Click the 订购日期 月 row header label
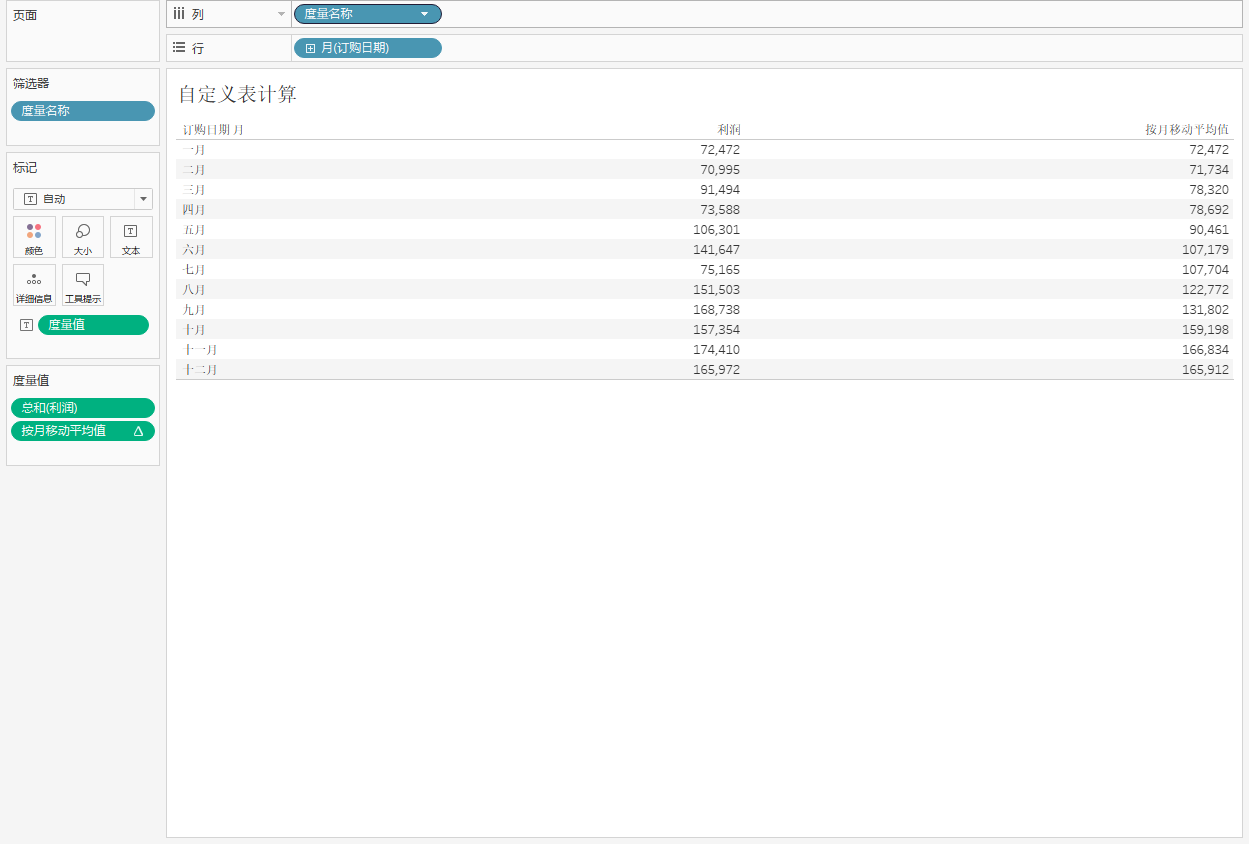This screenshot has width=1249, height=844. pos(213,130)
